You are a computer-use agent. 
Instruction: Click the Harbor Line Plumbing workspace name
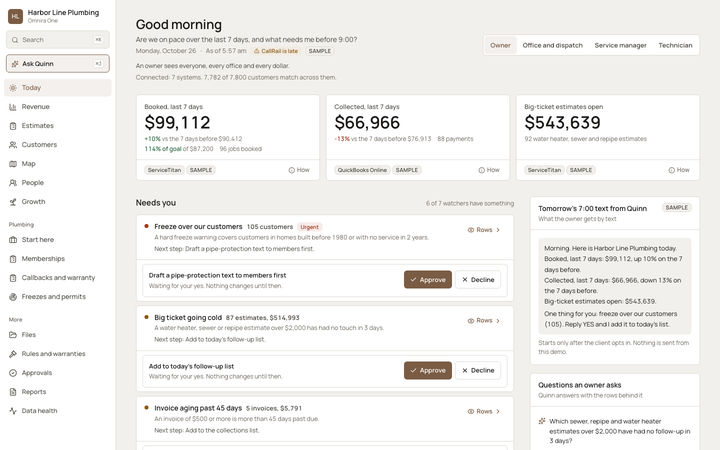(x=63, y=12)
